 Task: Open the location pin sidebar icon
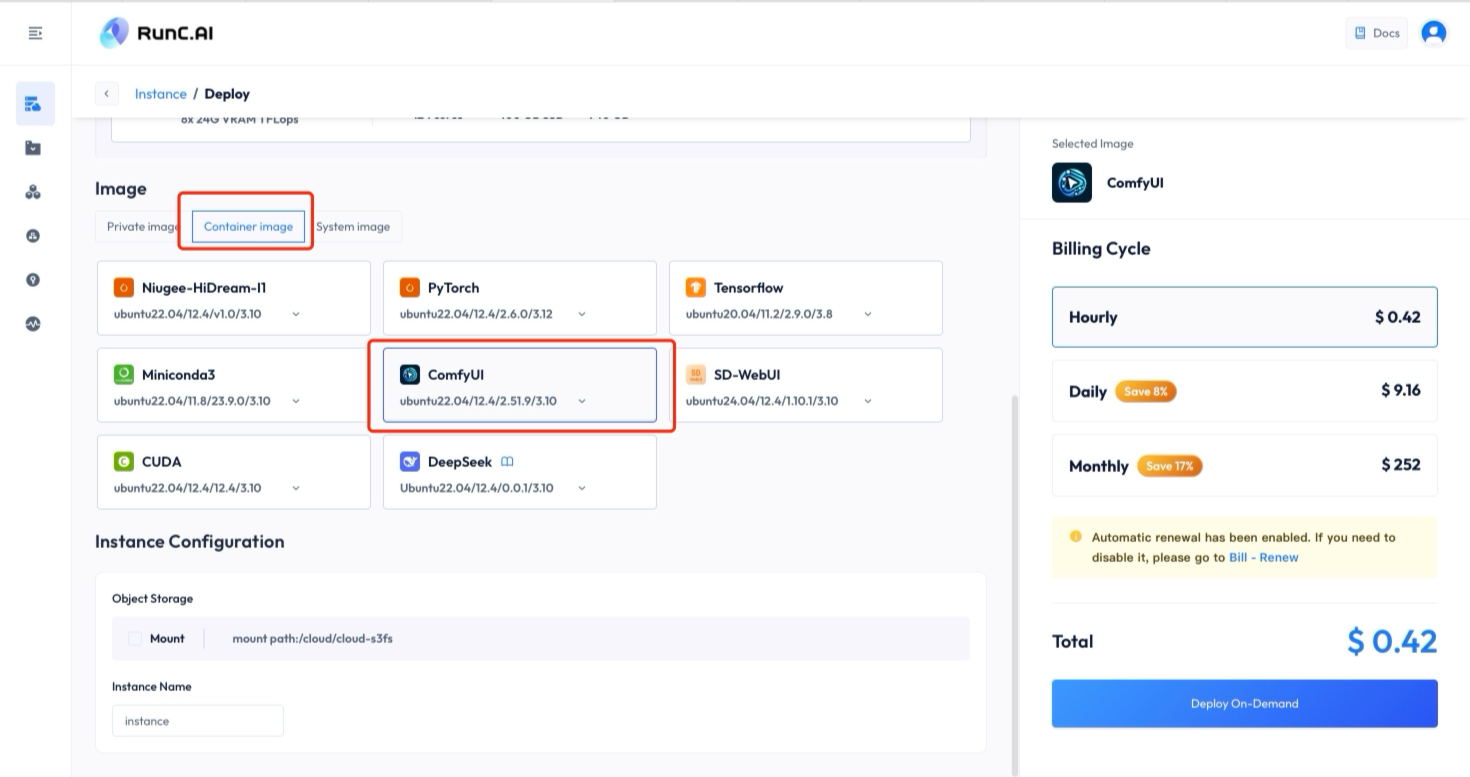pos(33,280)
